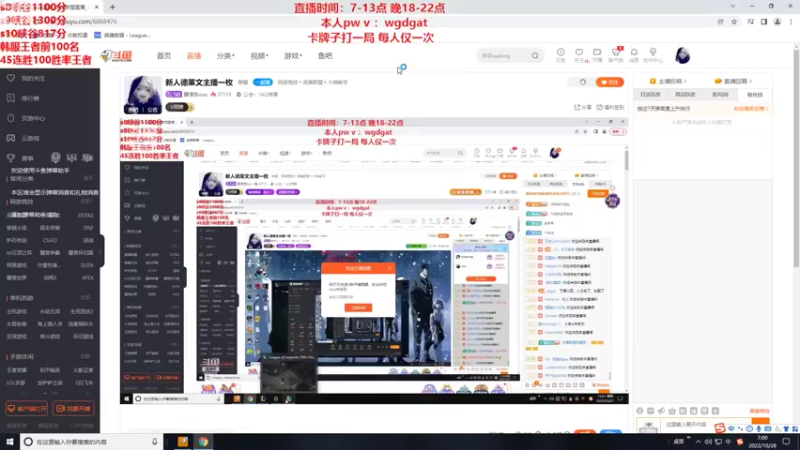This screenshot has height=450, width=800.
Task: Expand the 游戏 dropdown menu
Action: pos(293,56)
